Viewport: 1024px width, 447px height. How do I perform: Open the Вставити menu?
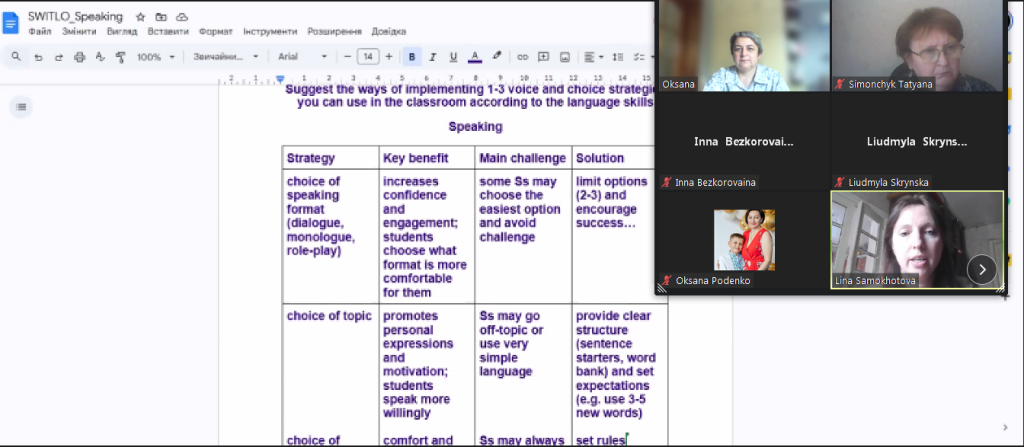[167, 32]
